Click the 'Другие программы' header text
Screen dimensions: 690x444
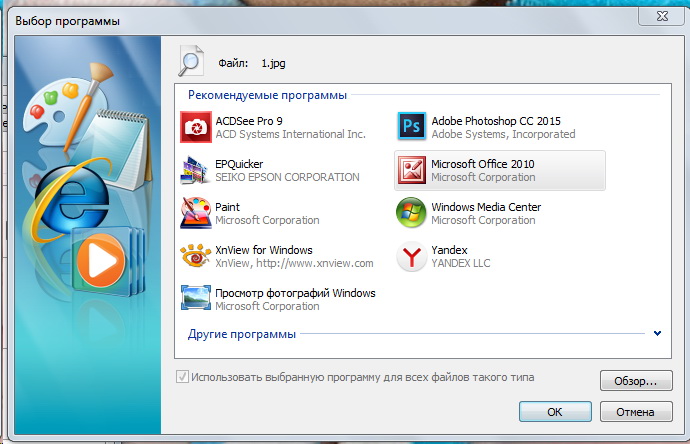[242, 334]
